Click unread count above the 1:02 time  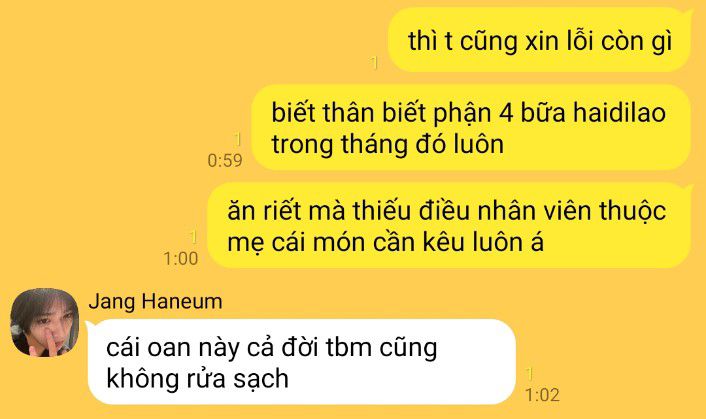point(530,374)
